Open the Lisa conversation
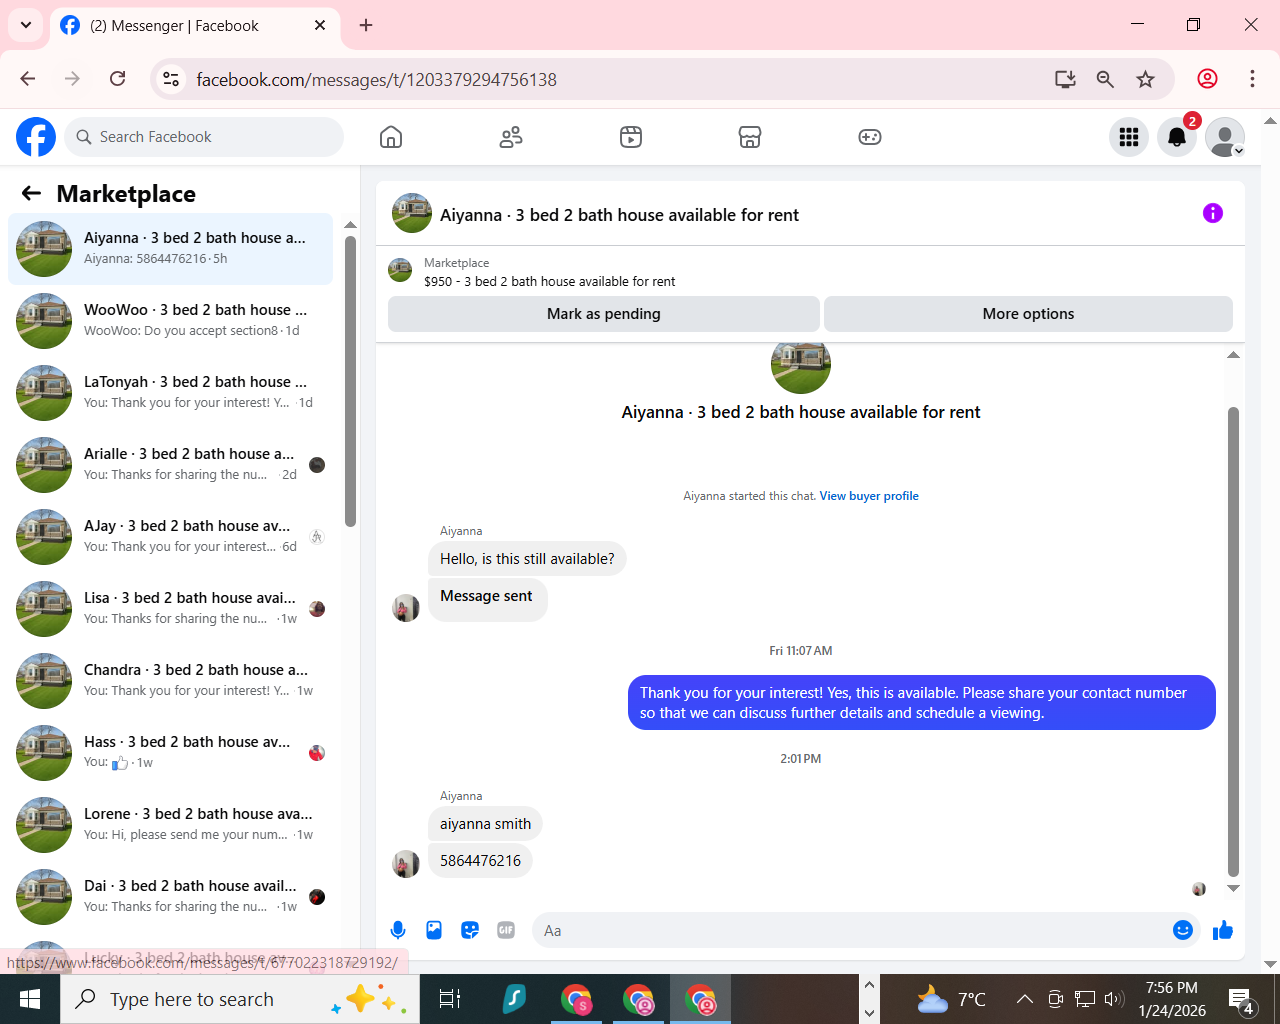This screenshot has height=1024, width=1280. 171,608
